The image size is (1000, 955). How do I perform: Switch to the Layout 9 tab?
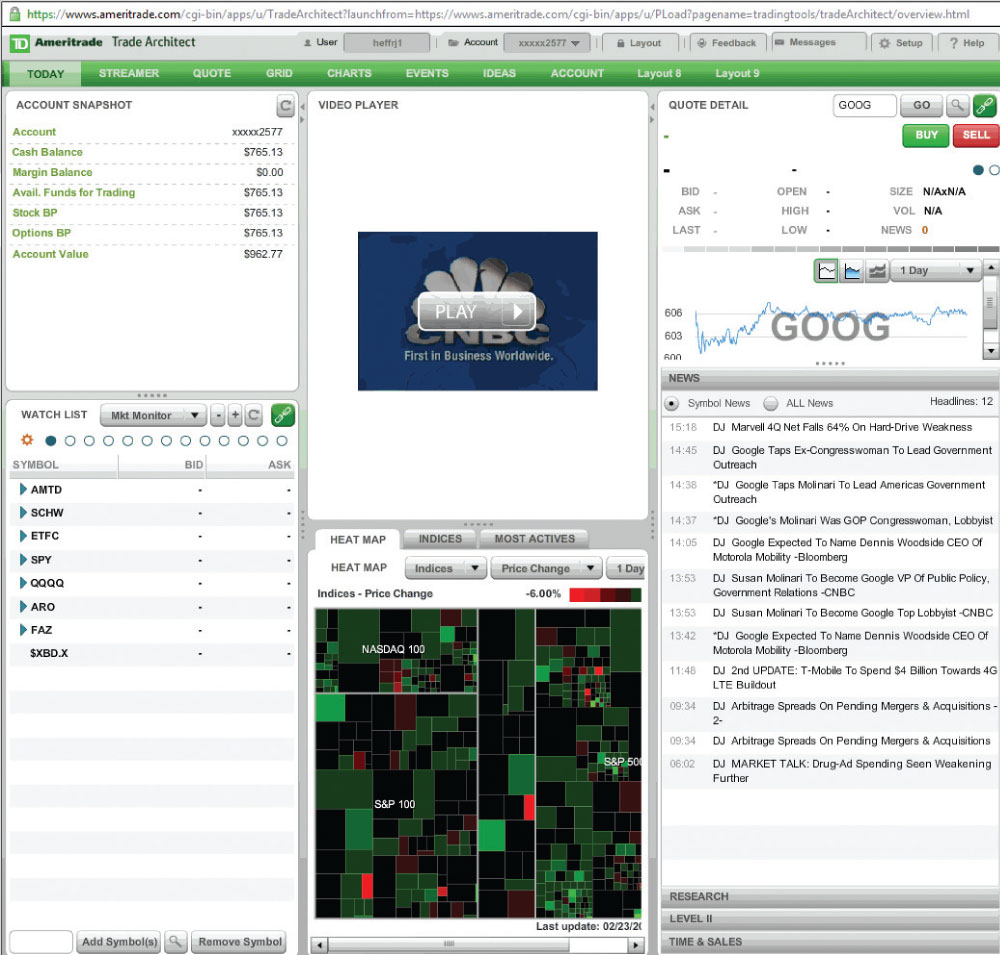737,73
